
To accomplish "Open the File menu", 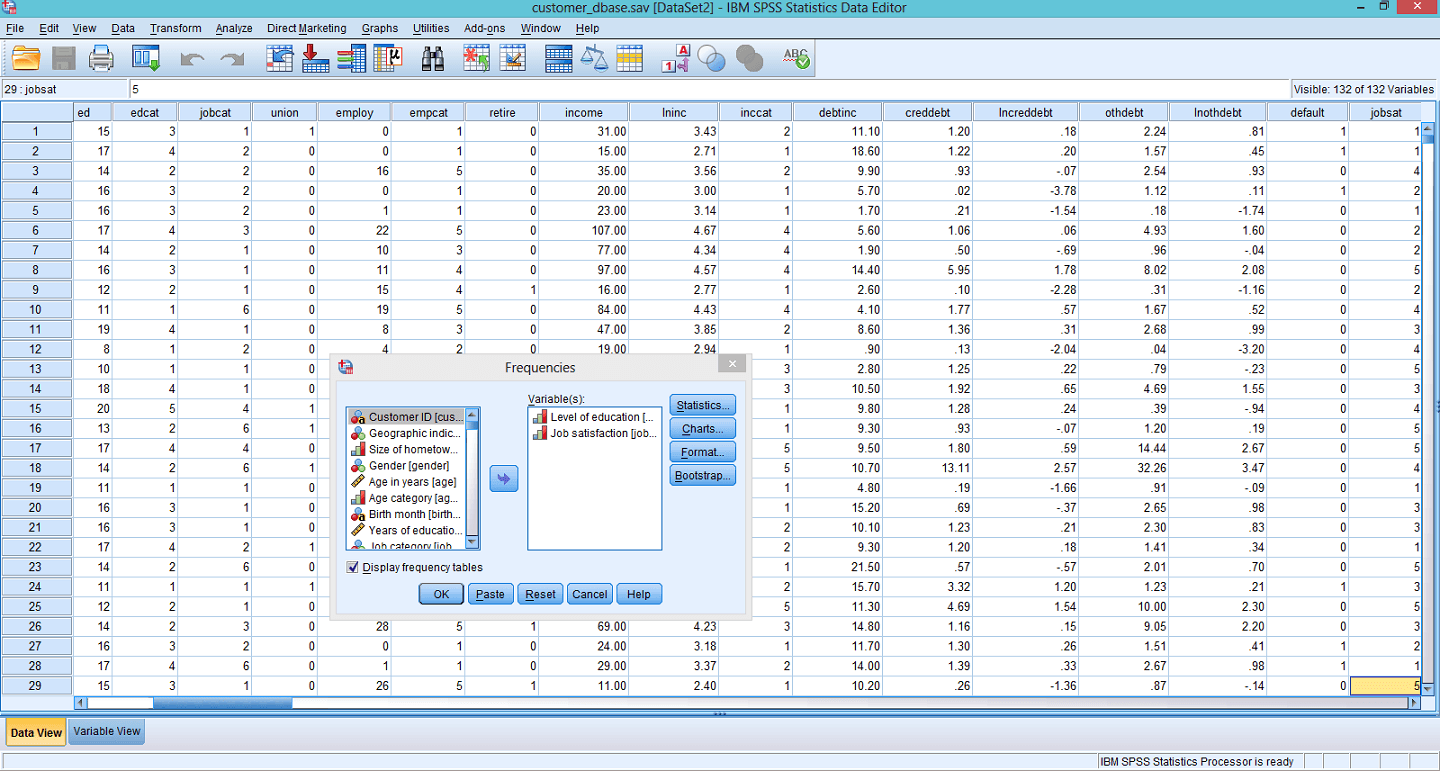I will 15,28.
